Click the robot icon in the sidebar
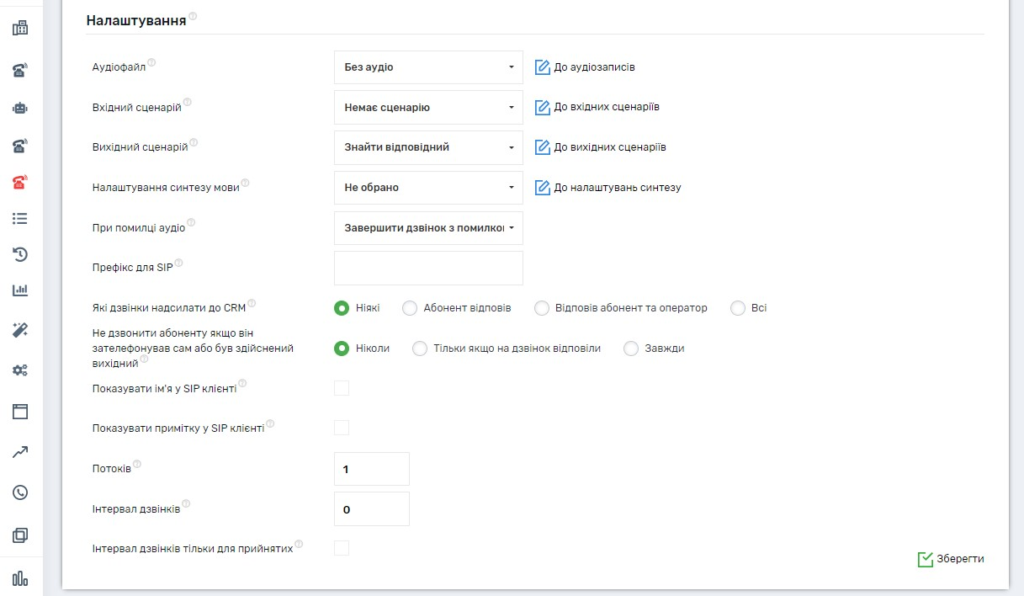The height and width of the screenshot is (596, 1024). pos(19,108)
